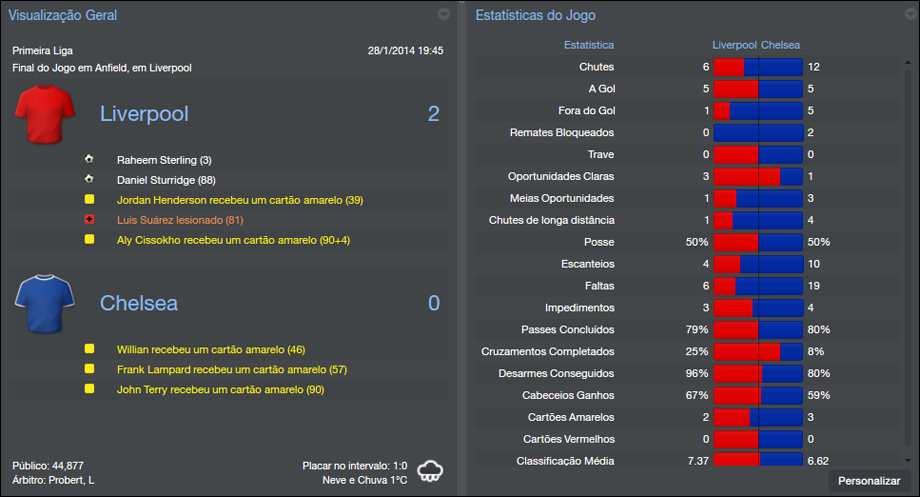Click the red injury icon beside Luis Suárez
The image size is (920, 497).
tap(90, 219)
